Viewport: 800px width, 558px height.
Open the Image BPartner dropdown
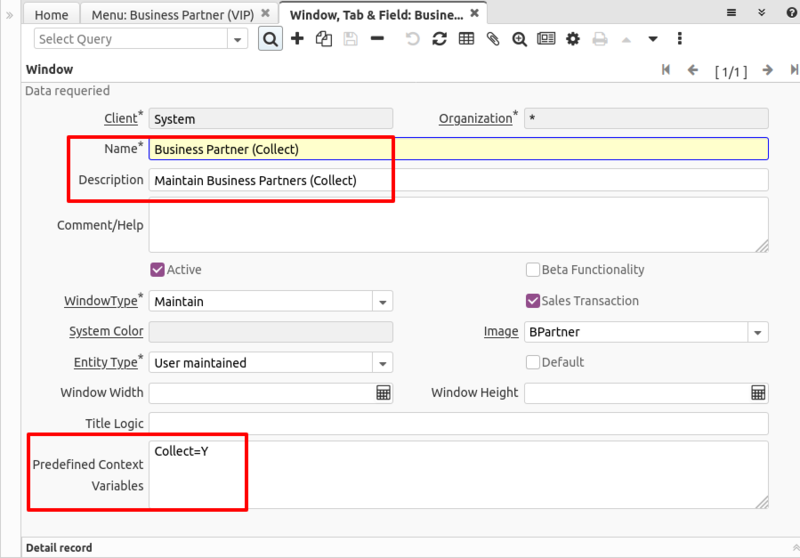[757, 332]
